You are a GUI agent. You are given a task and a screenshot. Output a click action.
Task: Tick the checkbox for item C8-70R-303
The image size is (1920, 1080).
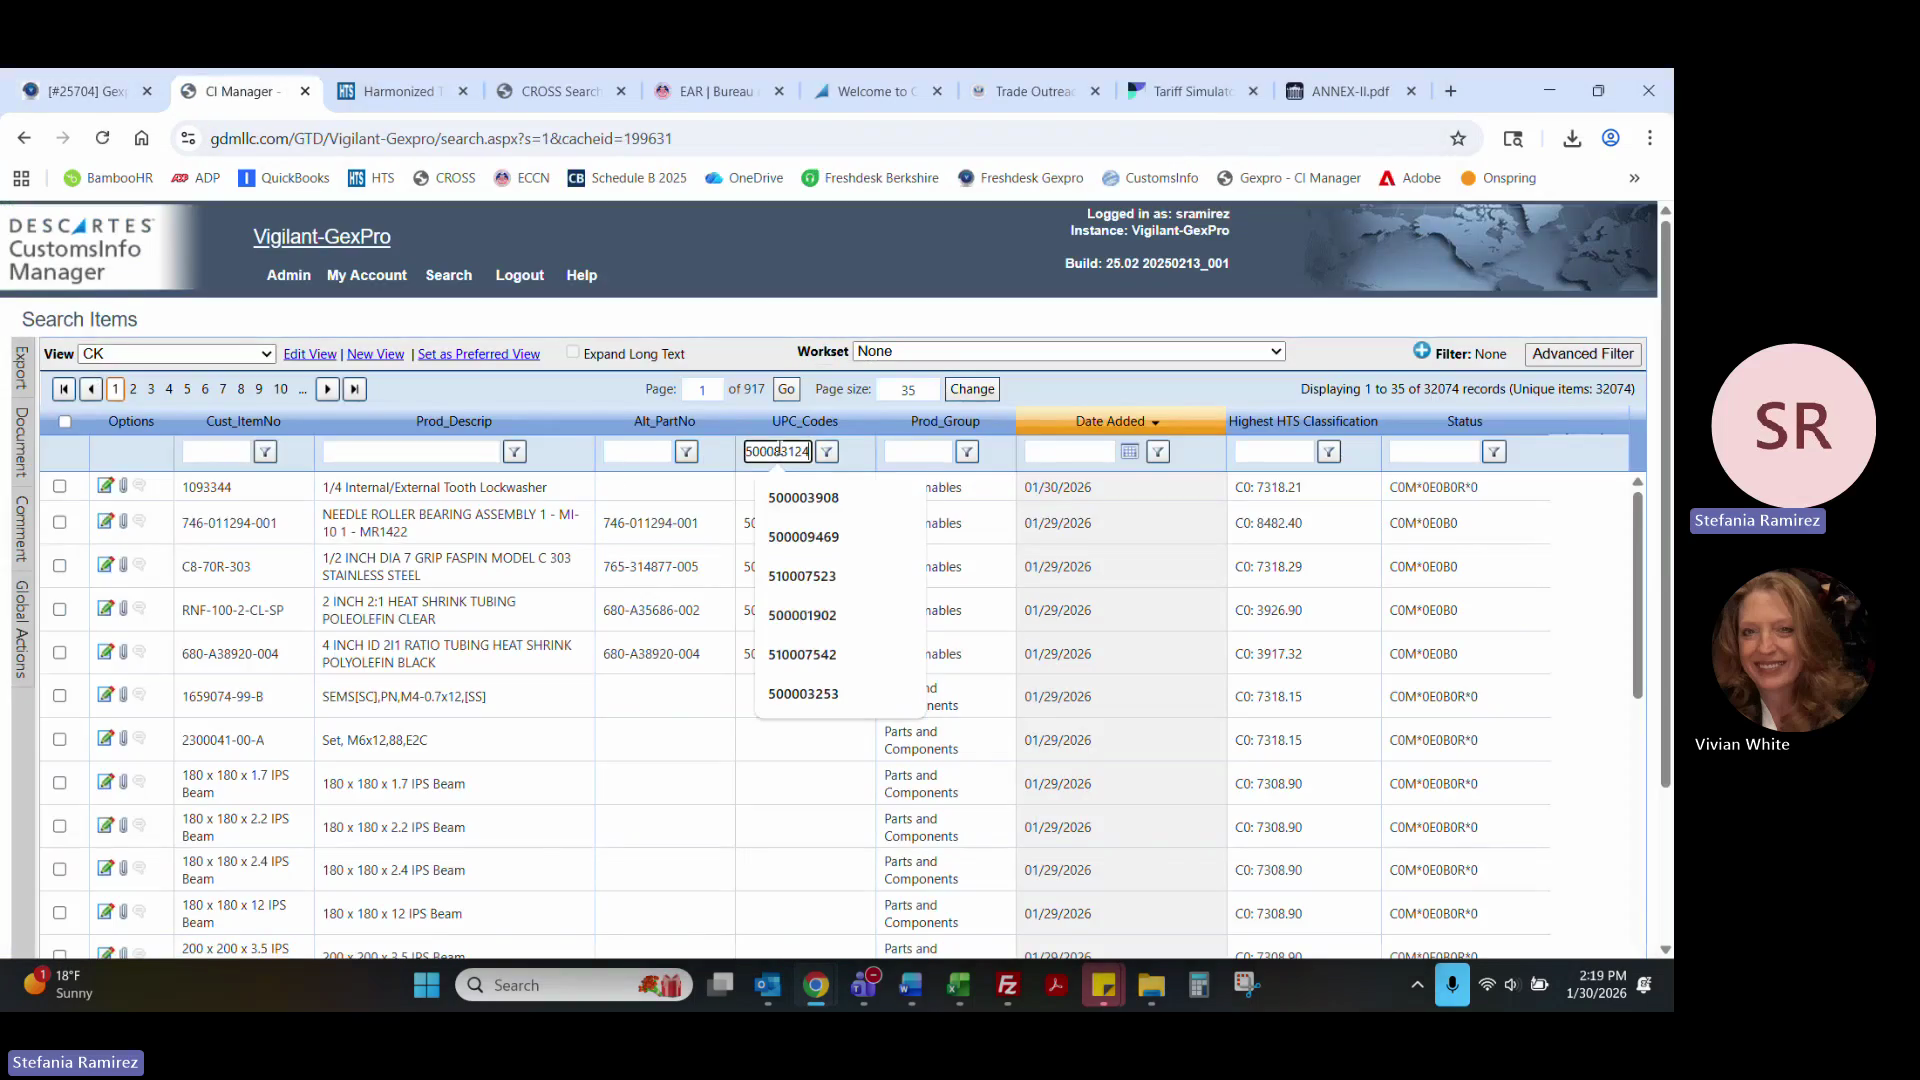[x=60, y=566]
